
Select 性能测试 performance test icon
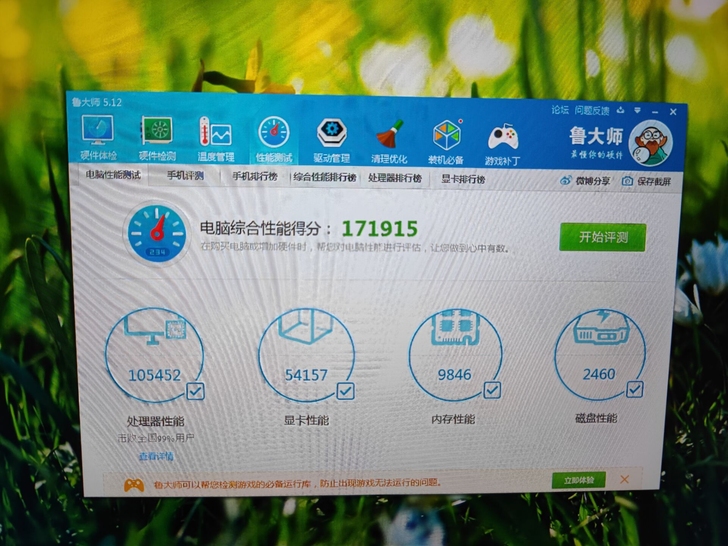[274, 140]
